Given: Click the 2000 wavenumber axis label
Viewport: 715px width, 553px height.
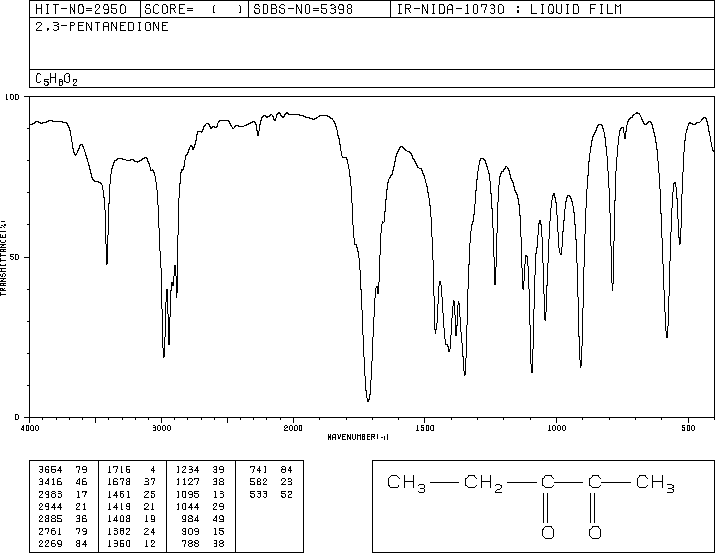Looking at the screenshot, I should point(293,428).
